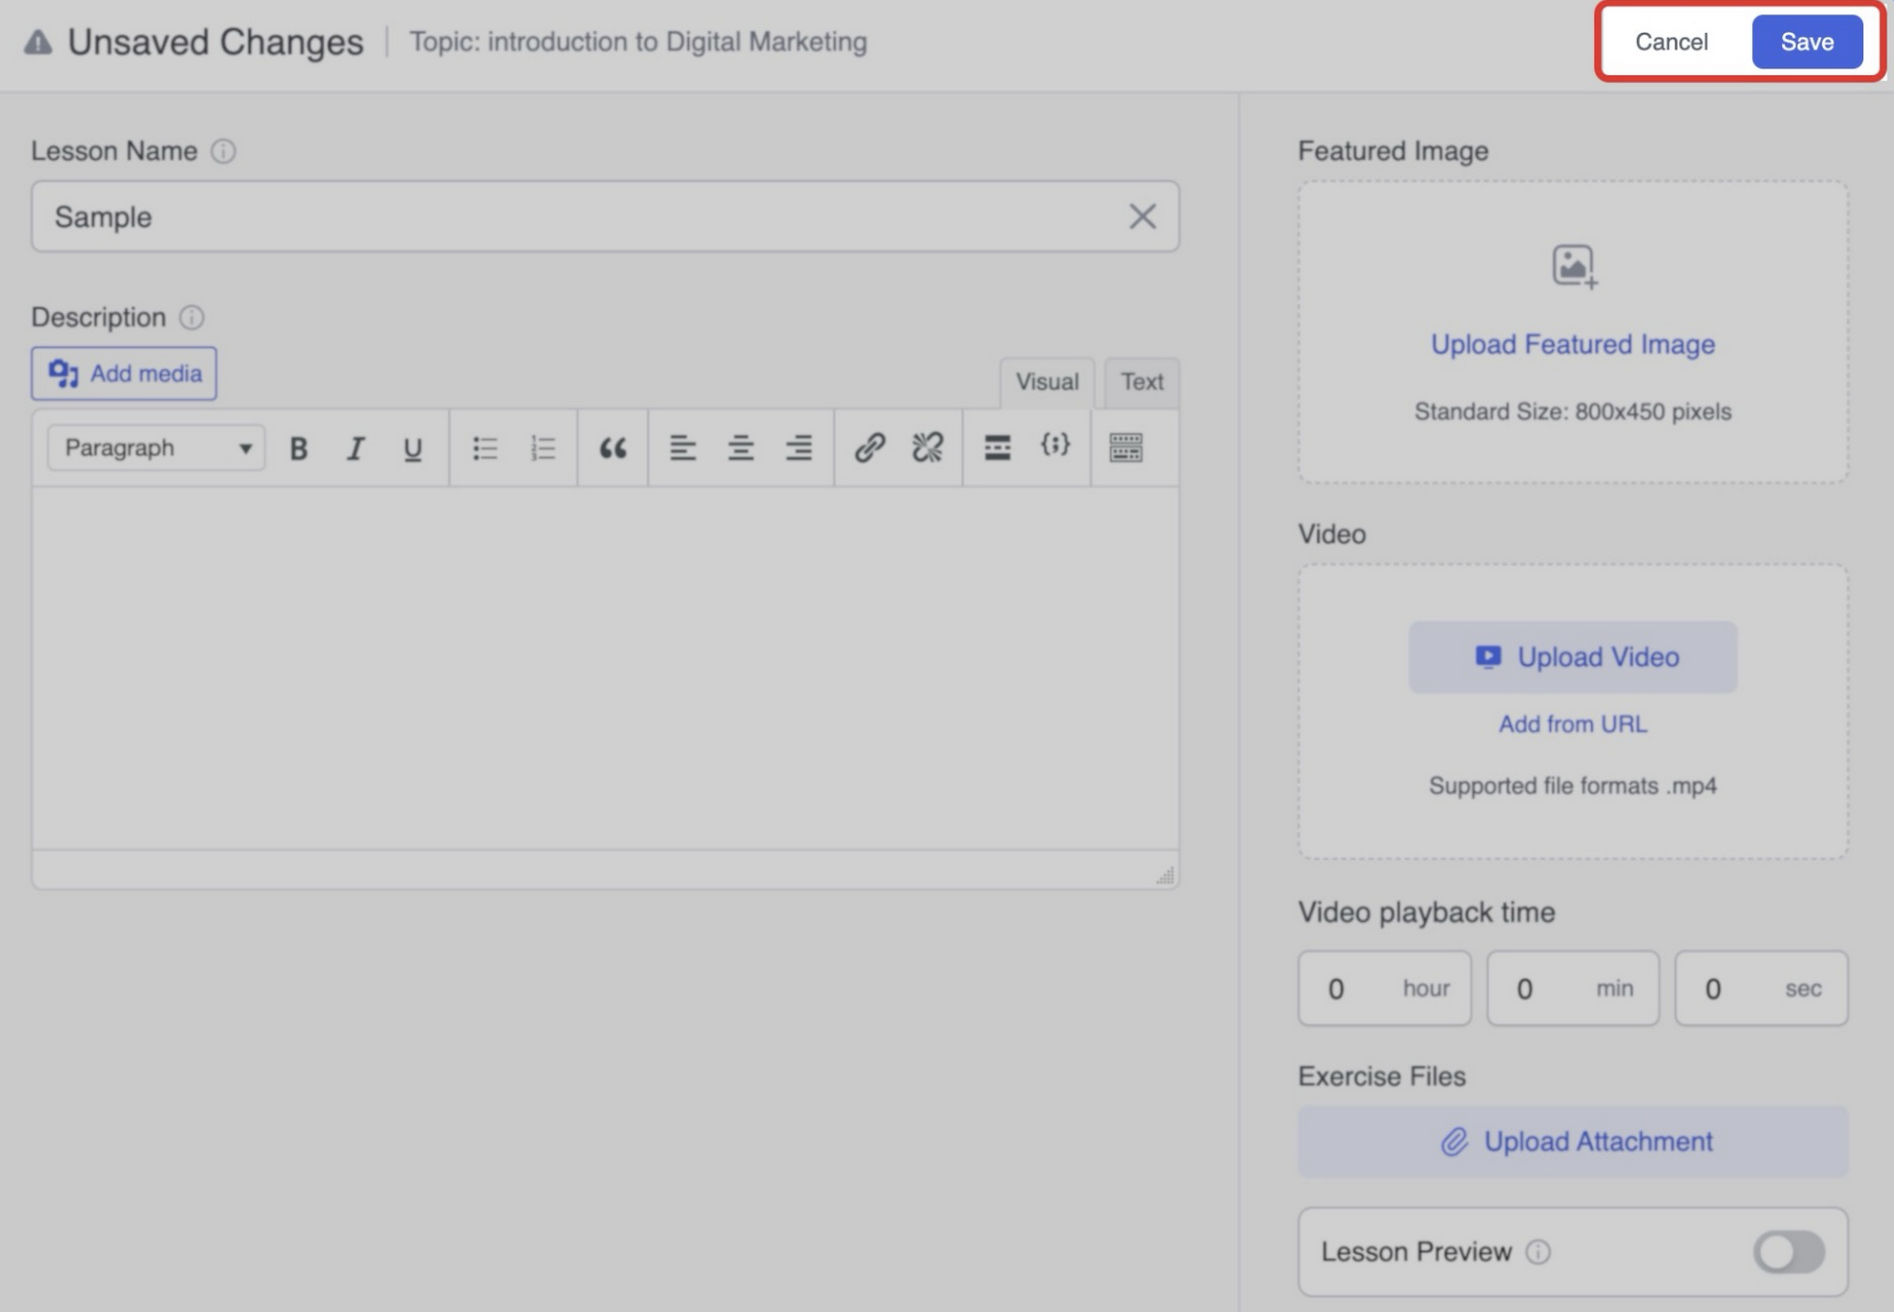
Task: Toggle bold formatting in the description editor
Action: tap(298, 449)
